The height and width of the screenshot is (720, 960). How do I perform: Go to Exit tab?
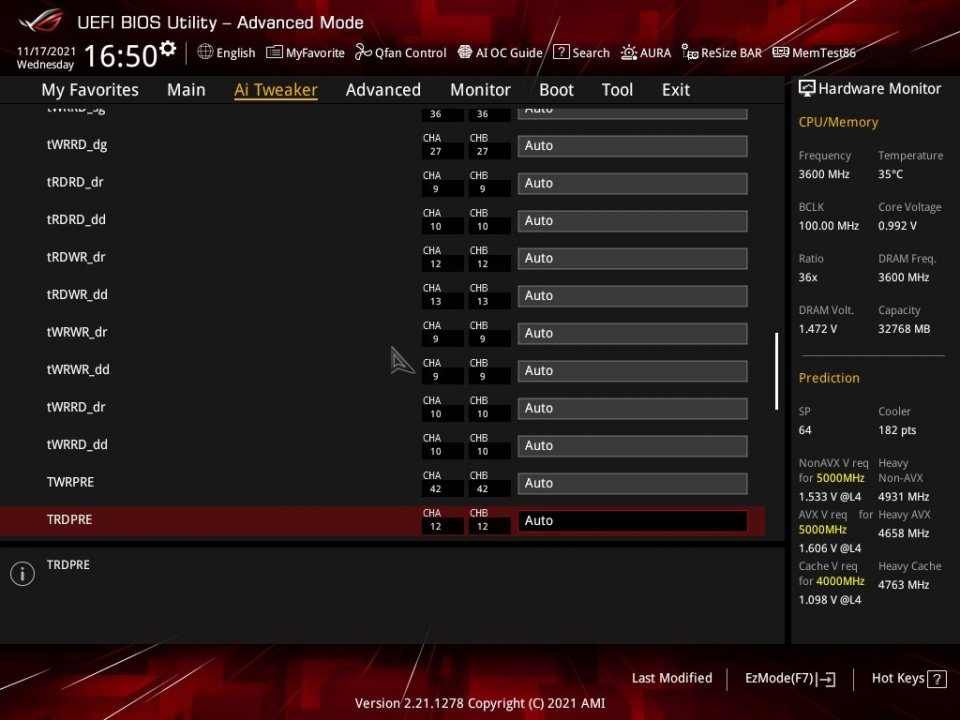click(x=676, y=90)
